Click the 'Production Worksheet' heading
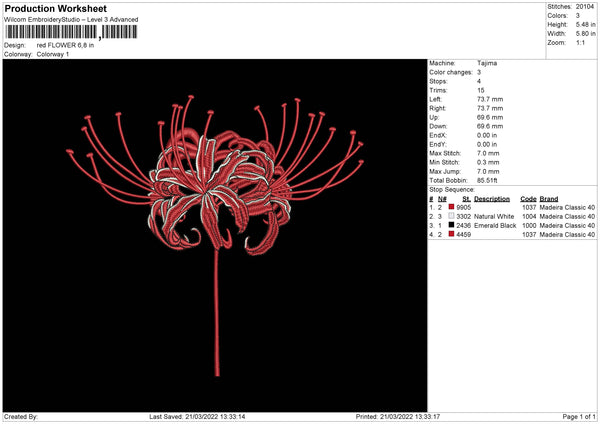Screen dimensions: 600x424 click(56, 9)
